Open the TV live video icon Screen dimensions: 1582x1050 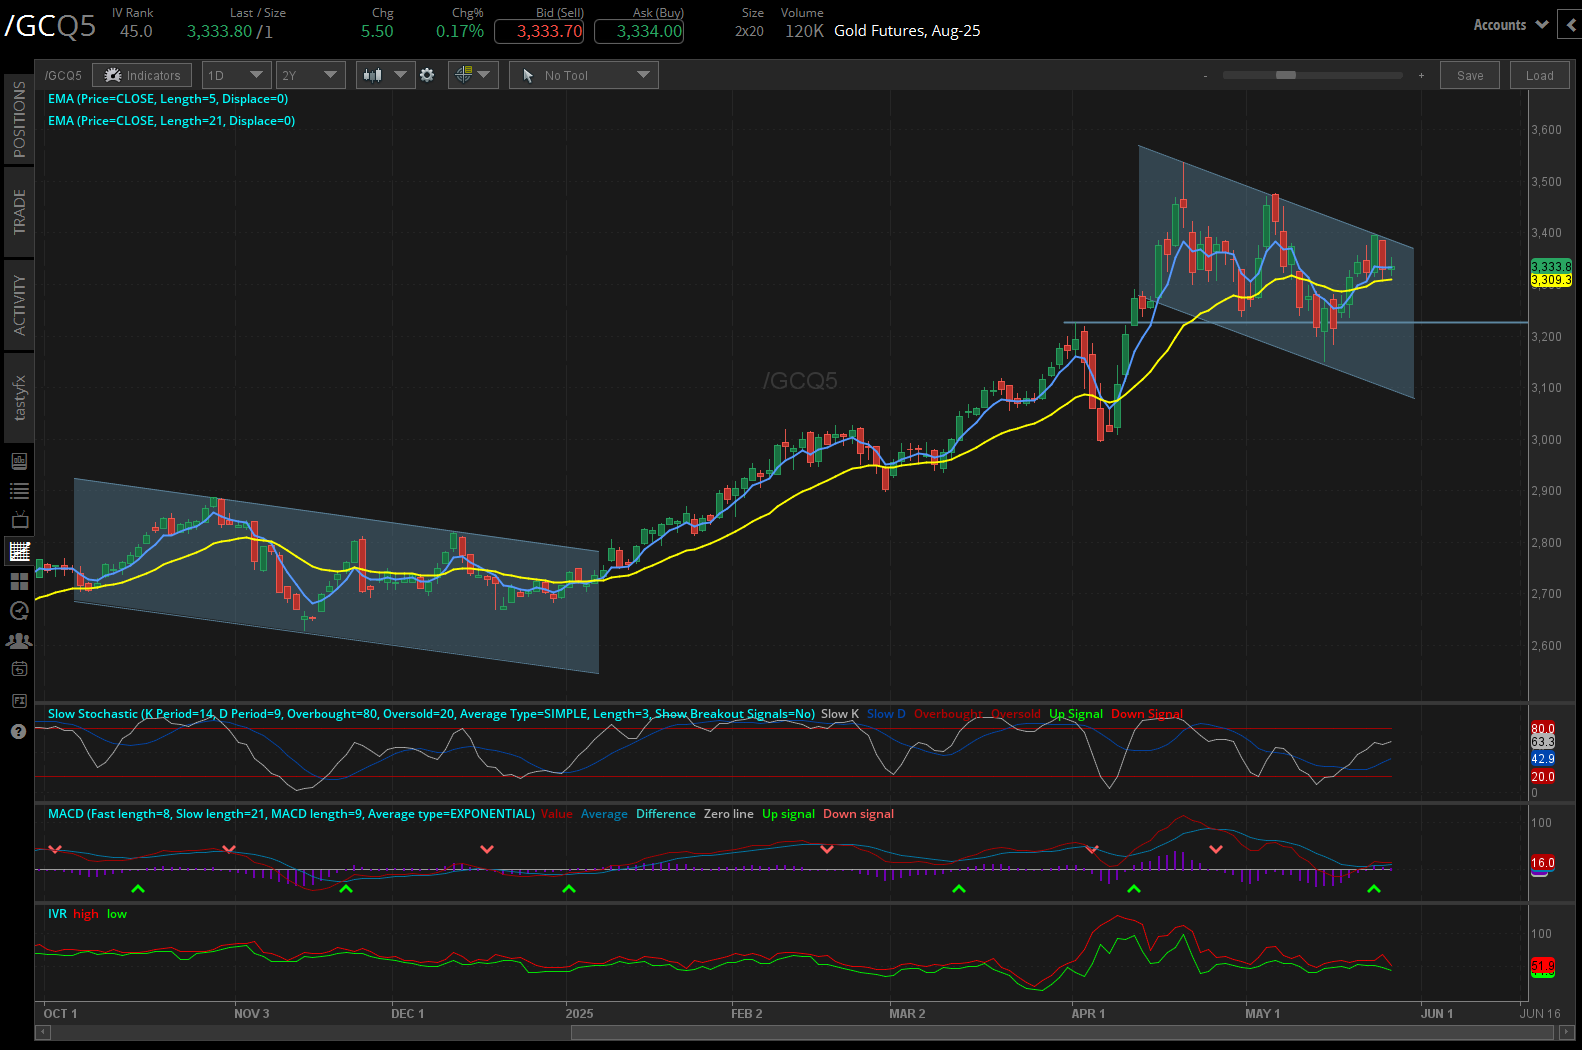[x=19, y=521]
